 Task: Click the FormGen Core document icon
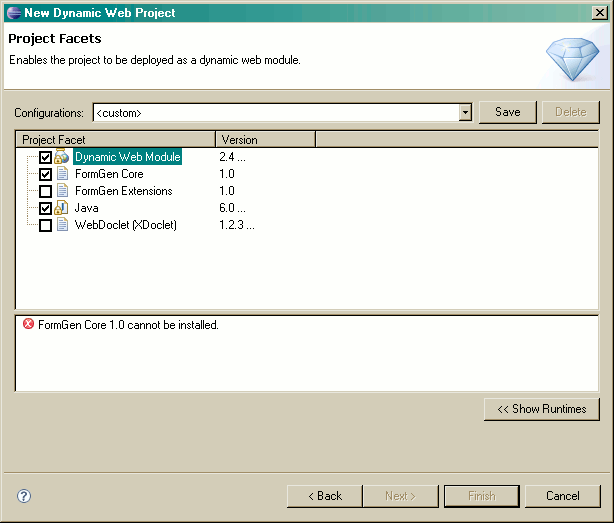(x=62, y=174)
